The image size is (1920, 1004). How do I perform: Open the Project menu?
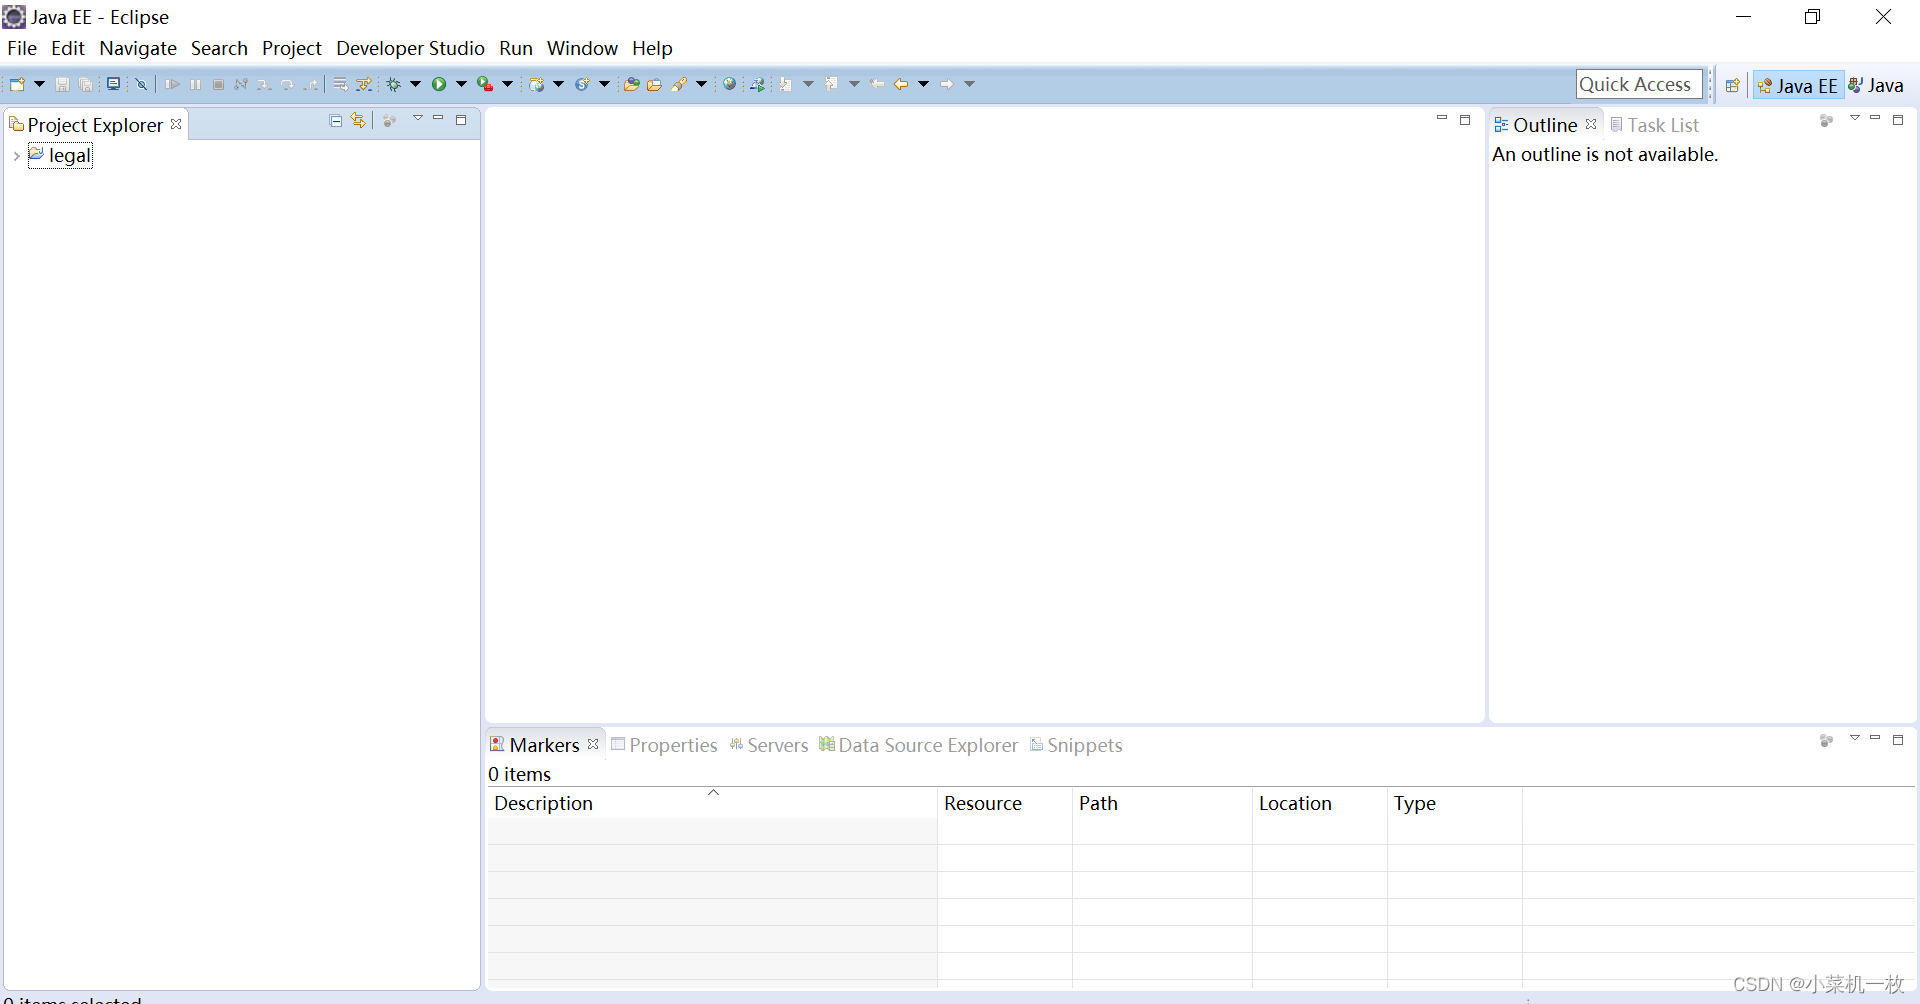[292, 48]
